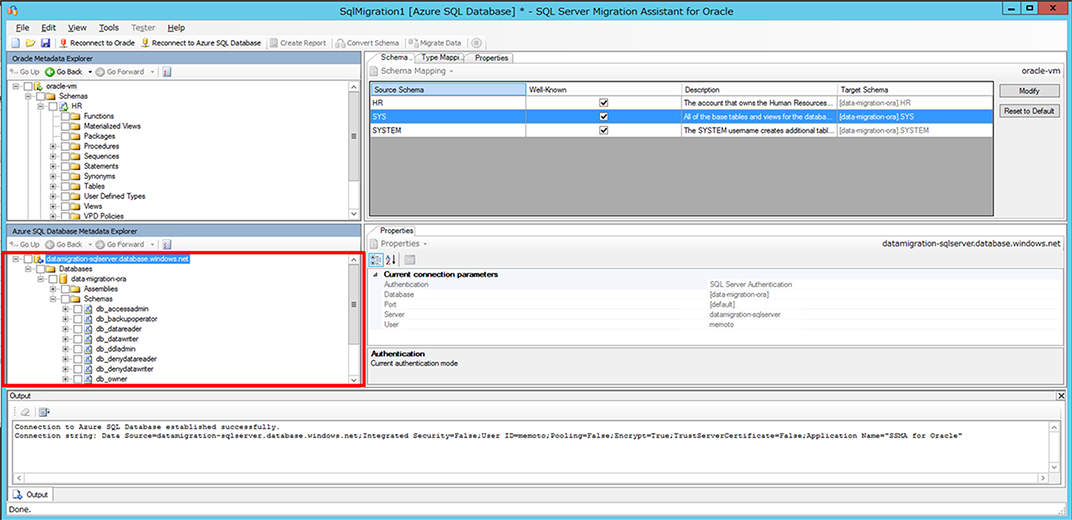Viewport: 1072px width, 520px height.
Task: Click the Convert Schema toolbar item
Action: tap(368, 42)
